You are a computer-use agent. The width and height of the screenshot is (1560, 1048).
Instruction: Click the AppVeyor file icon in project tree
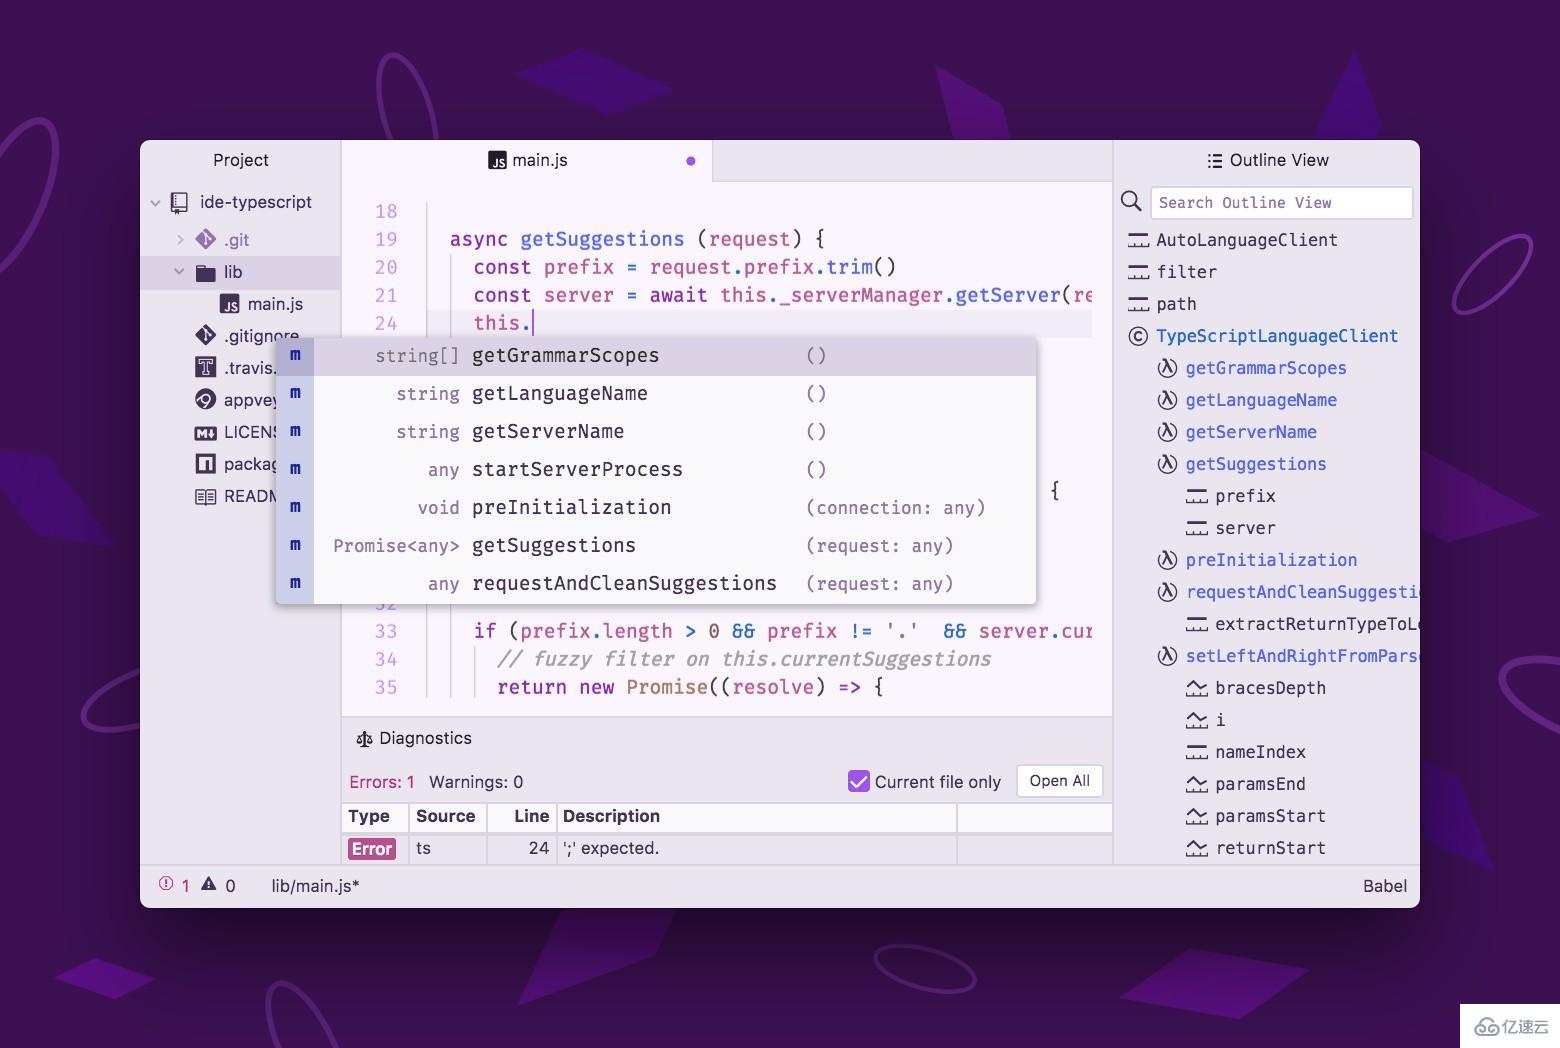pyautogui.click(x=205, y=399)
